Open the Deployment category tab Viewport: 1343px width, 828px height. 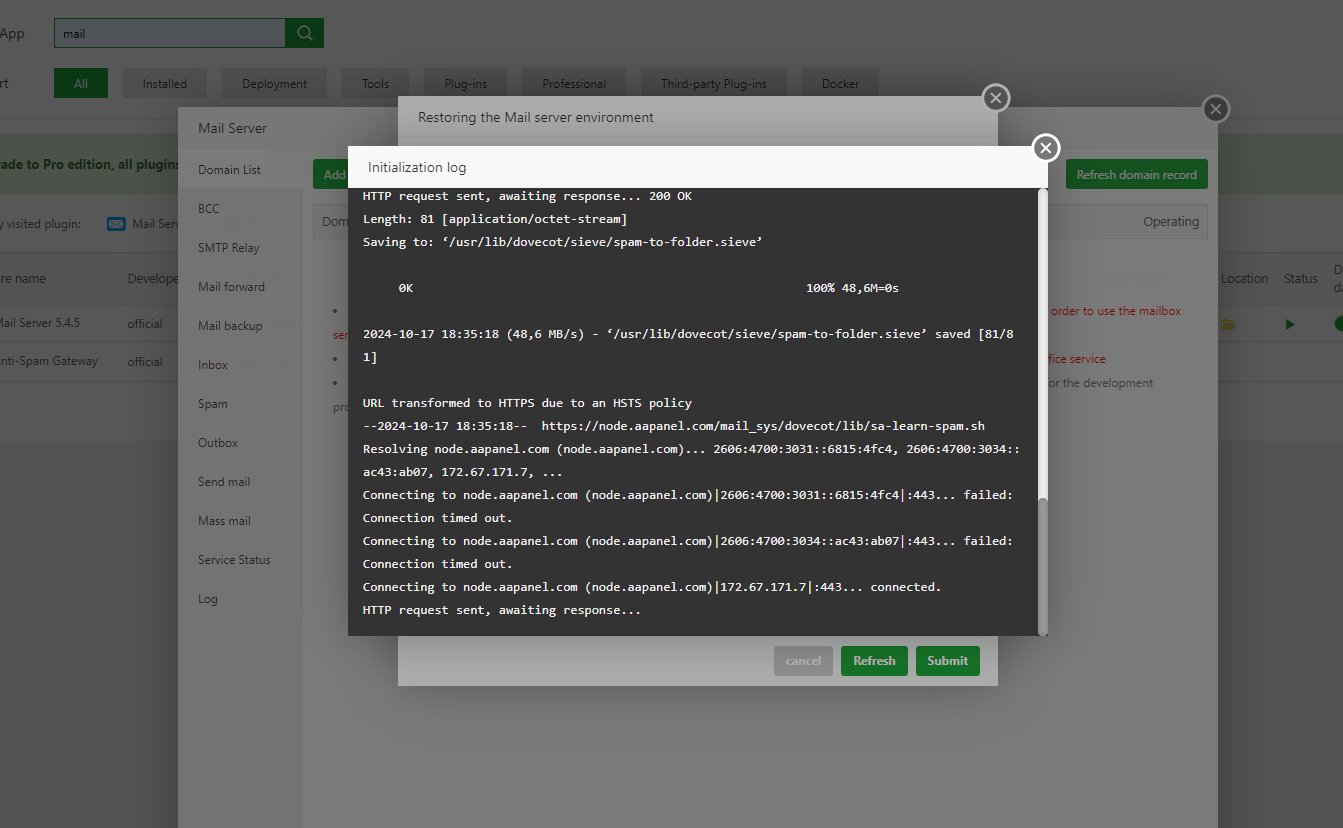[274, 84]
